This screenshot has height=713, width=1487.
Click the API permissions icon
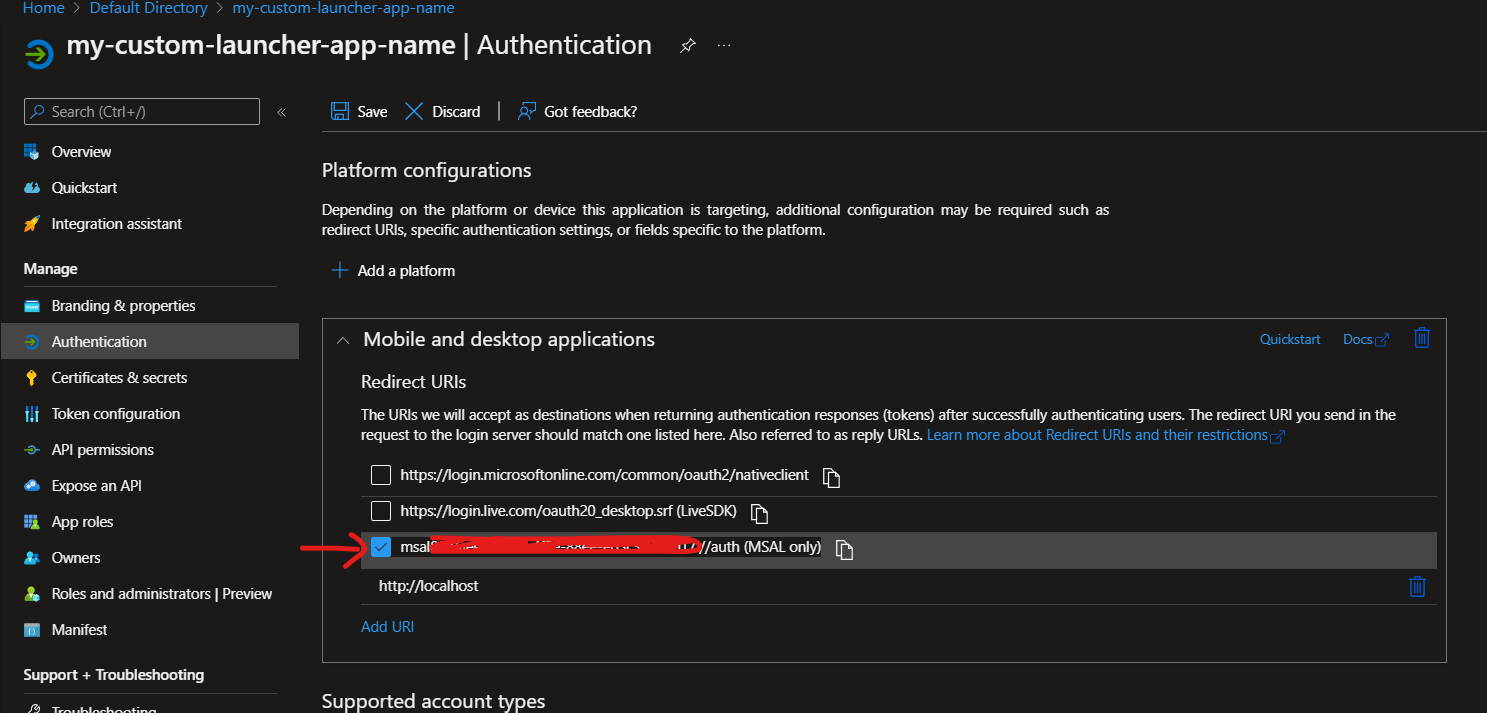coord(32,450)
